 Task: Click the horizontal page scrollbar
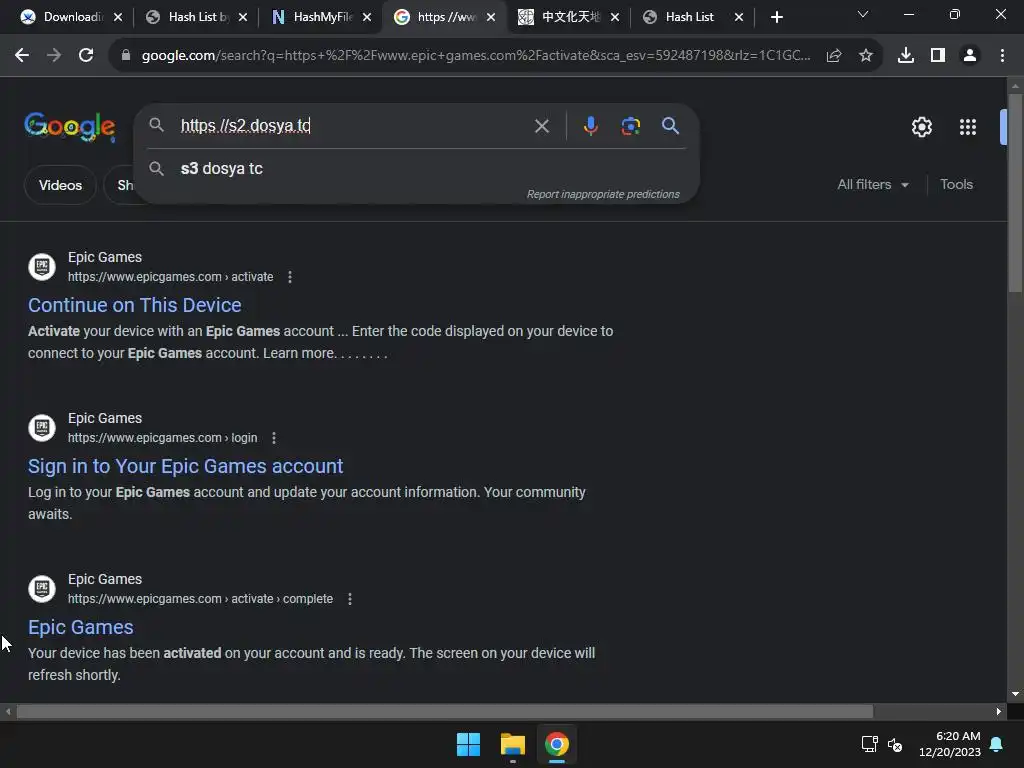(444, 711)
